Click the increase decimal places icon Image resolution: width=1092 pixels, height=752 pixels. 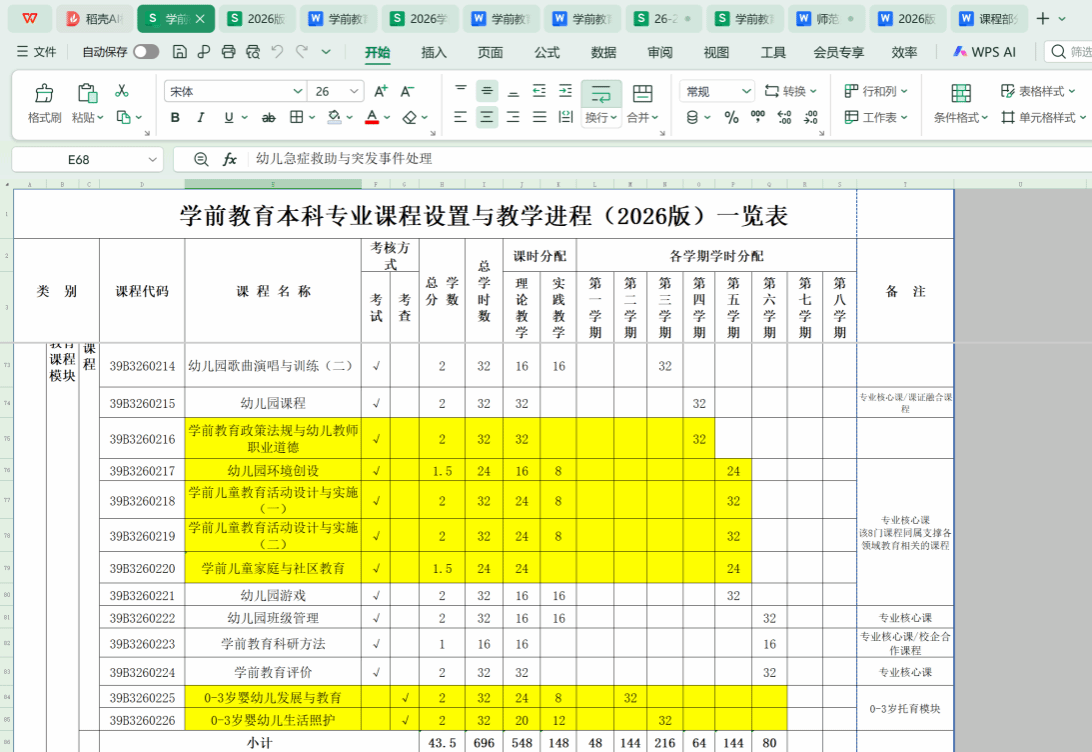pos(784,117)
